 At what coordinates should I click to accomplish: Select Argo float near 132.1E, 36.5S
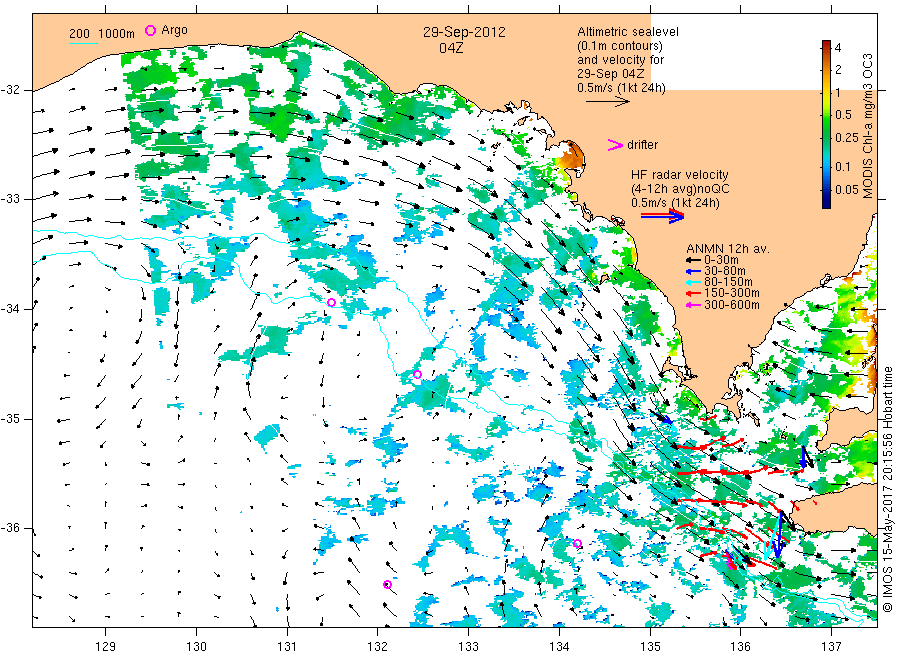tap(387, 585)
